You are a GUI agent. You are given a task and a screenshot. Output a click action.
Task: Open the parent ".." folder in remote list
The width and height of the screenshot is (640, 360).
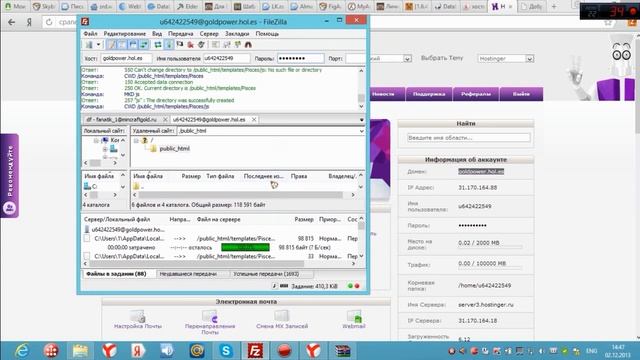click(138, 186)
